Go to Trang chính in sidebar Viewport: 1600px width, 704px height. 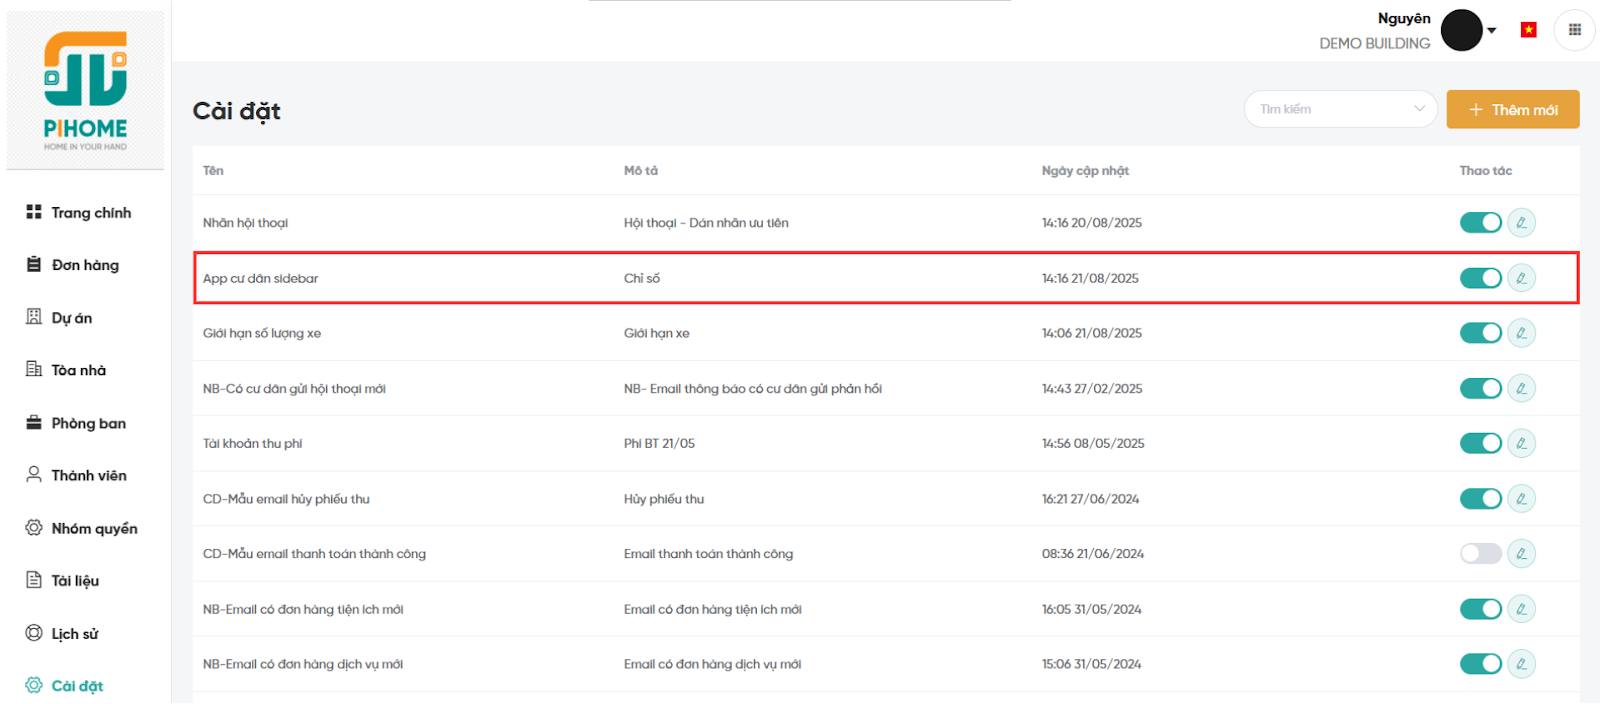90,213
